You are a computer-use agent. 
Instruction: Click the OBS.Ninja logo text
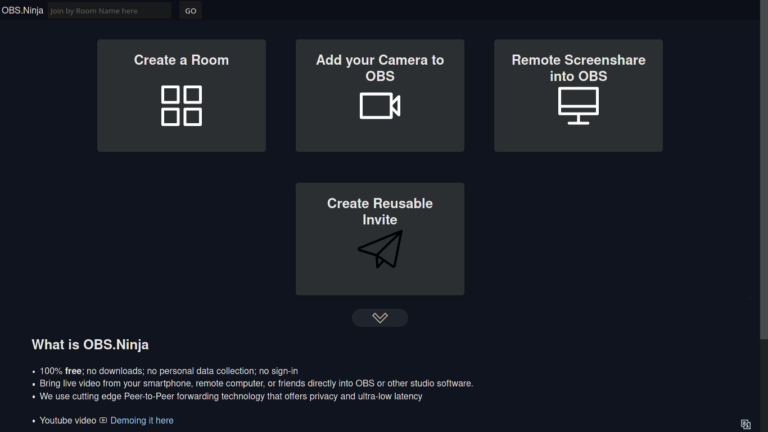[x=22, y=10]
